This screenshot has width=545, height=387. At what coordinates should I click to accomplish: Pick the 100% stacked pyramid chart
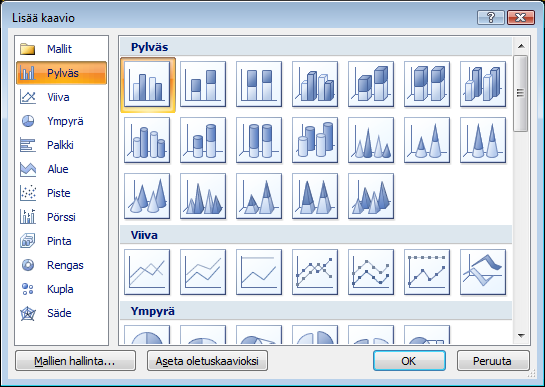[x=315, y=196]
